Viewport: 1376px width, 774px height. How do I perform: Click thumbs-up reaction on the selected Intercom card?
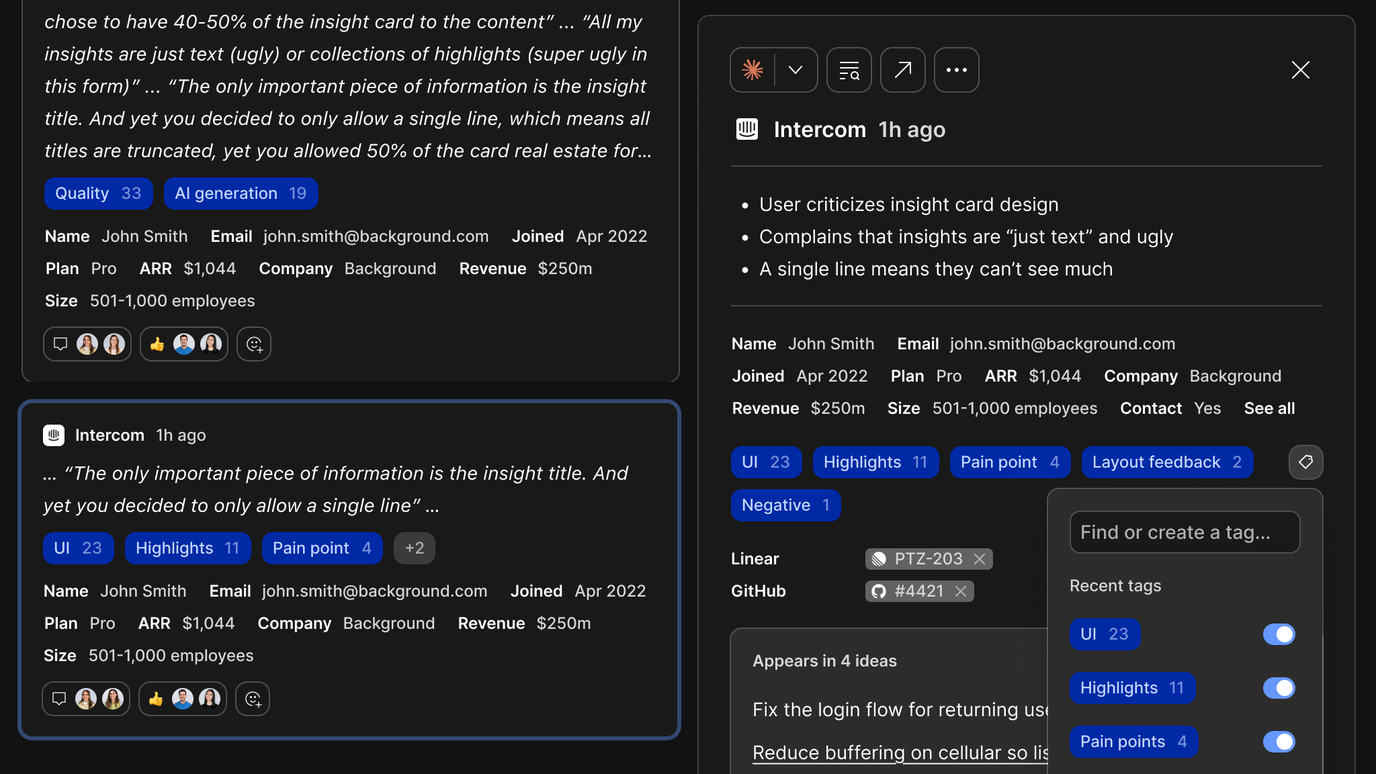point(183,699)
